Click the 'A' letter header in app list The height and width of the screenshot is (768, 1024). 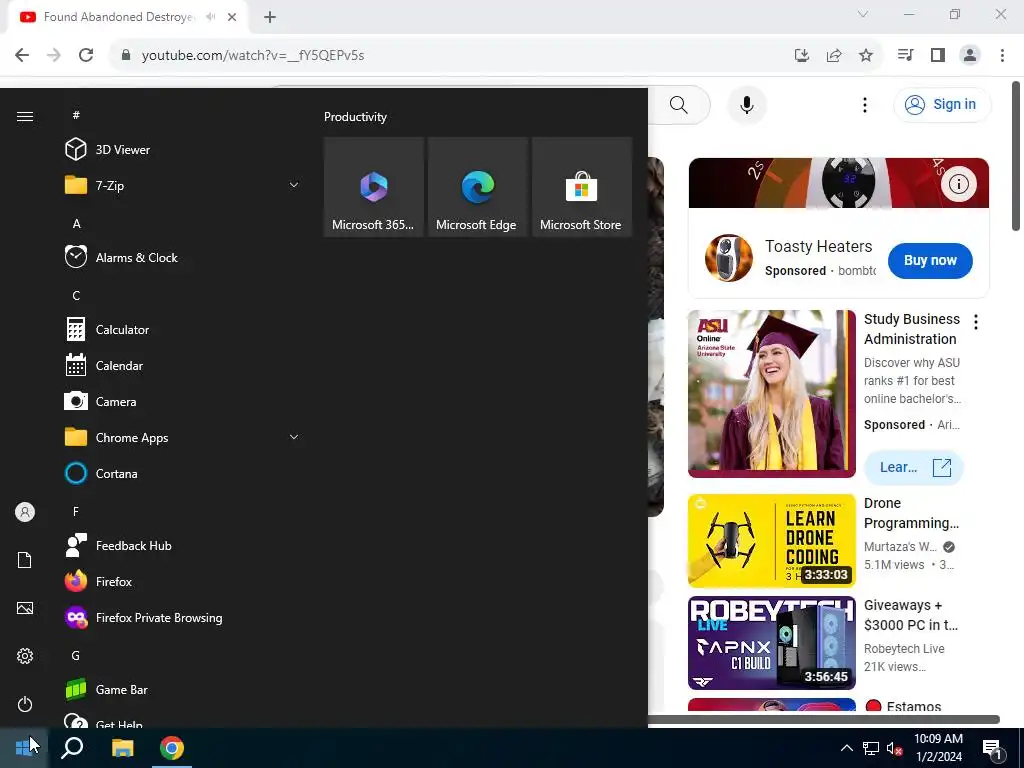(x=76, y=224)
